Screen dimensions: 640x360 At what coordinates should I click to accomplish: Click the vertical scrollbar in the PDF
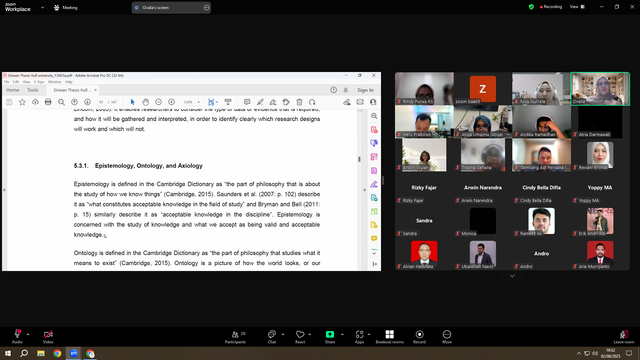tap(359, 159)
